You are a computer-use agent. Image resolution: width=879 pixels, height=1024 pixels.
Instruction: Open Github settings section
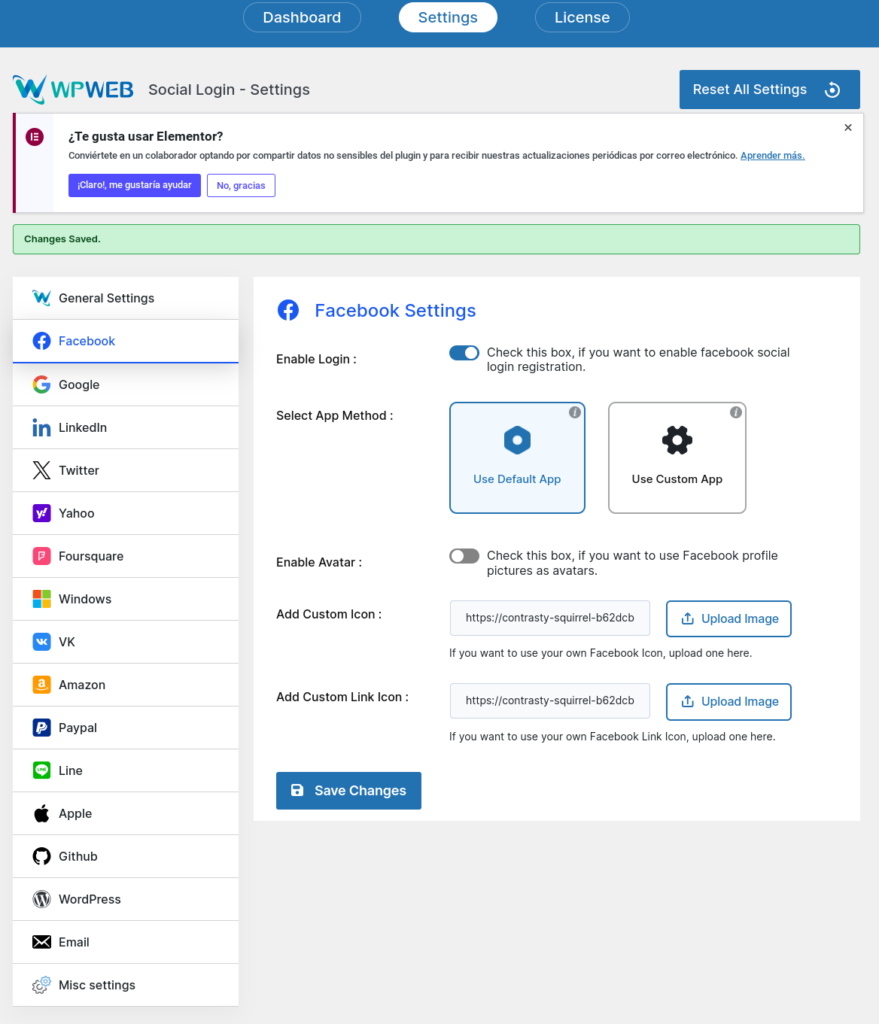[x=125, y=856]
